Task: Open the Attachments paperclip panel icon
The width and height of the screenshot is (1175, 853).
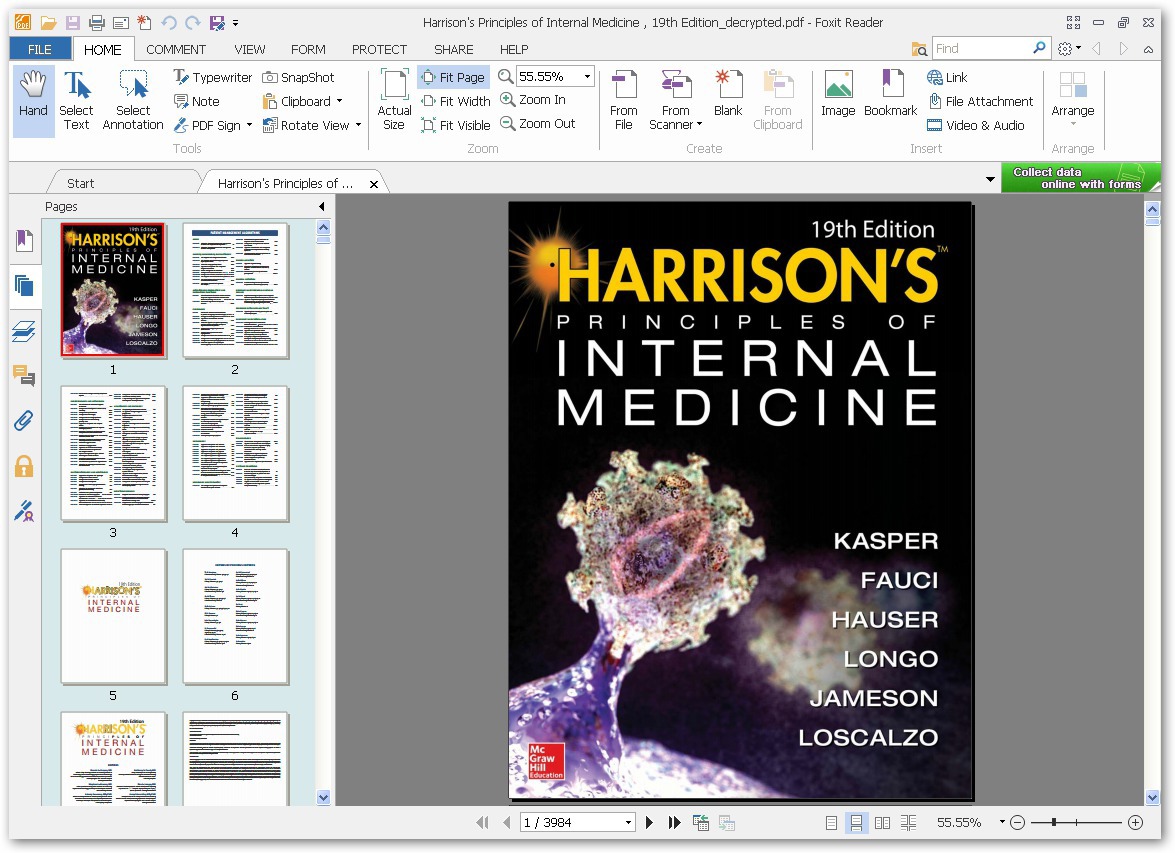Action: pos(24,420)
